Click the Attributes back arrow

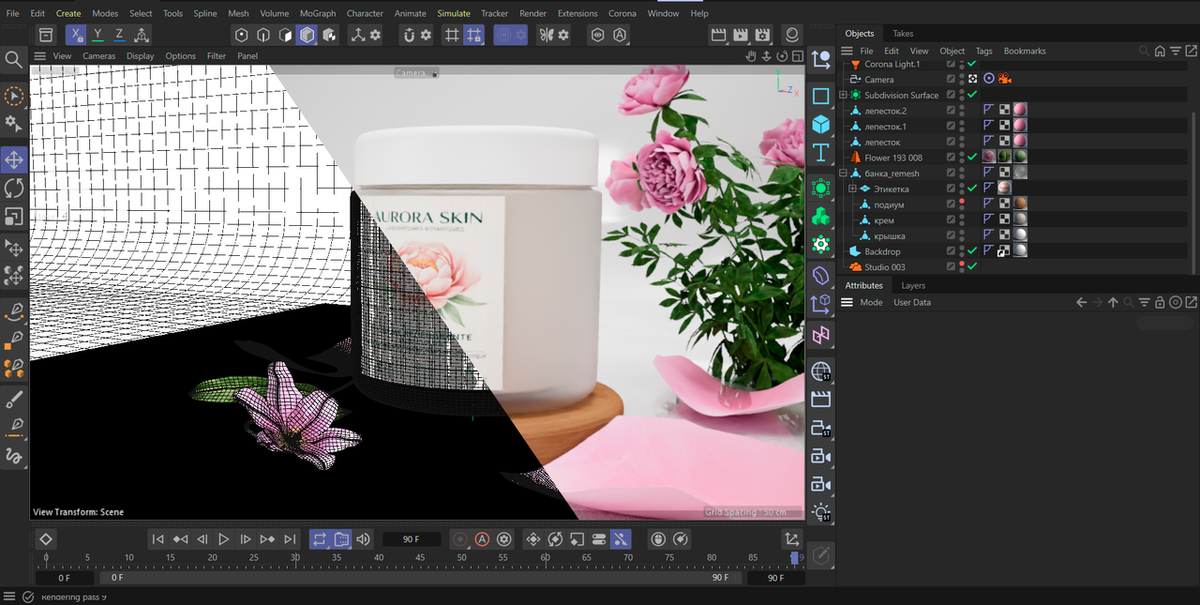pos(1081,302)
